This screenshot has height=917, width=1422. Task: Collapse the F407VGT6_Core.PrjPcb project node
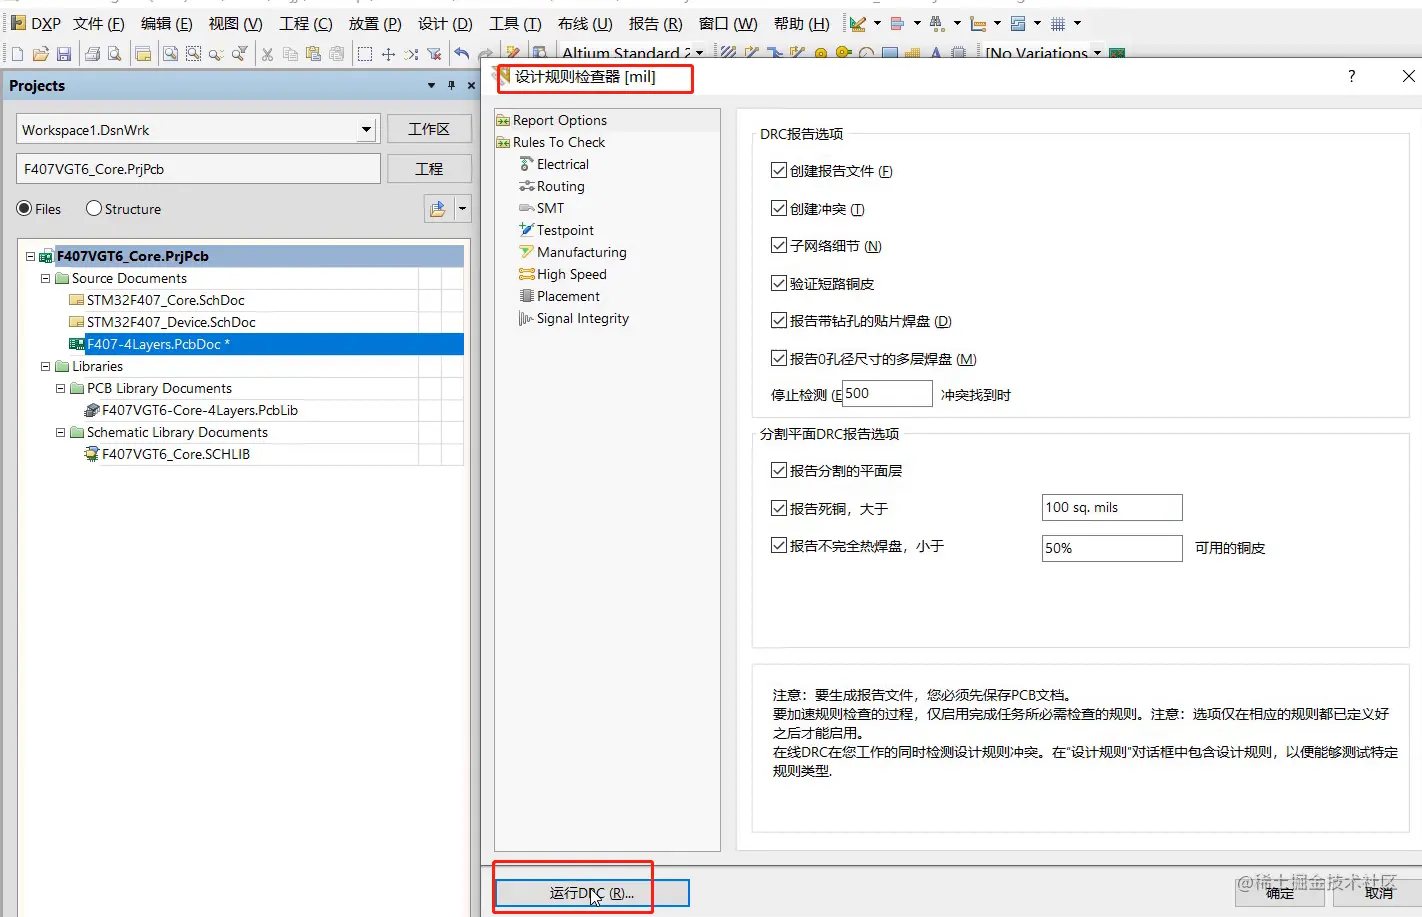(30, 256)
